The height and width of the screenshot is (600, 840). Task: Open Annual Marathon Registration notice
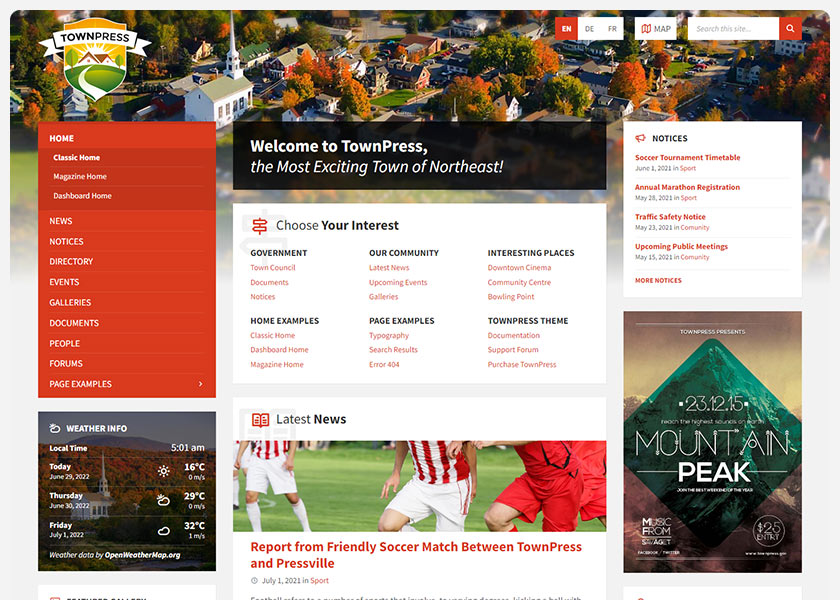click(x=687, y=187)
